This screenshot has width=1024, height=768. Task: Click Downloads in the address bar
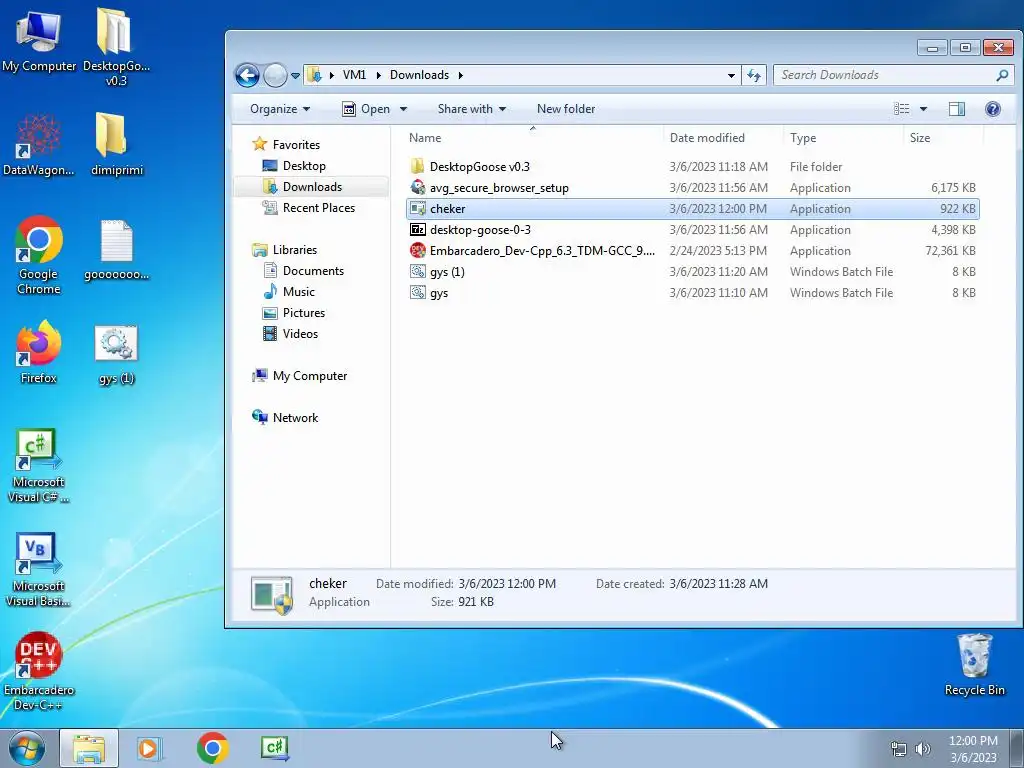coord(419,75)
